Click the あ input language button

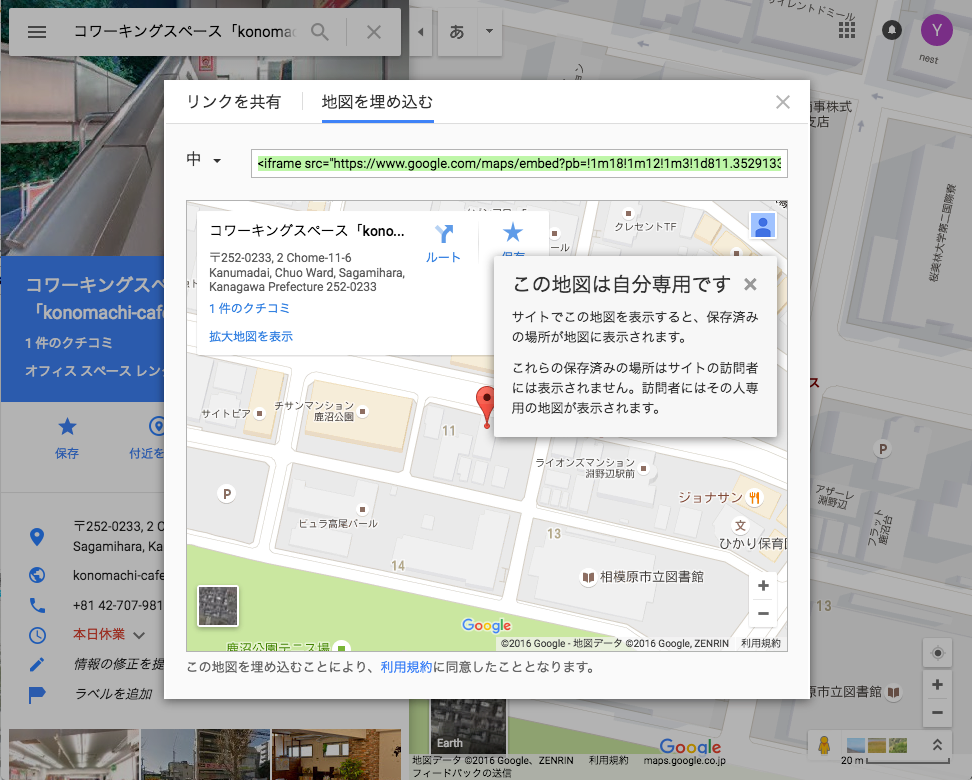click(457, 32)
